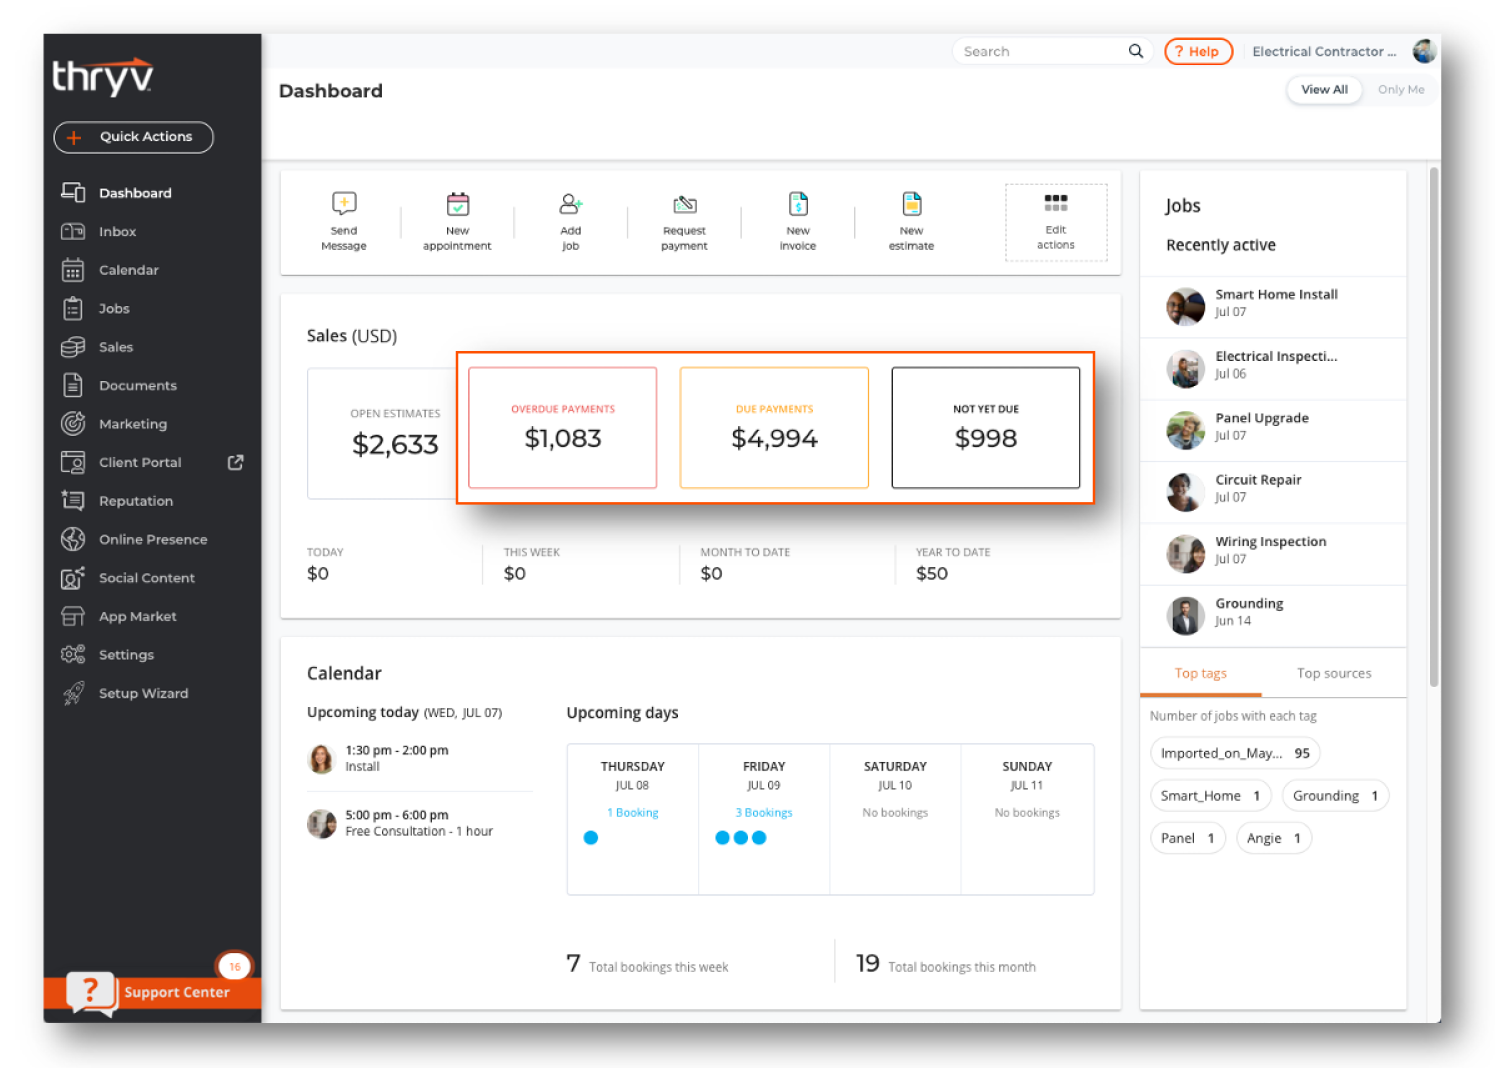The width and height of the screenshot is (1506, 1068).
Task: Click the Client Portal external link icon
Action: pos(236,462)
